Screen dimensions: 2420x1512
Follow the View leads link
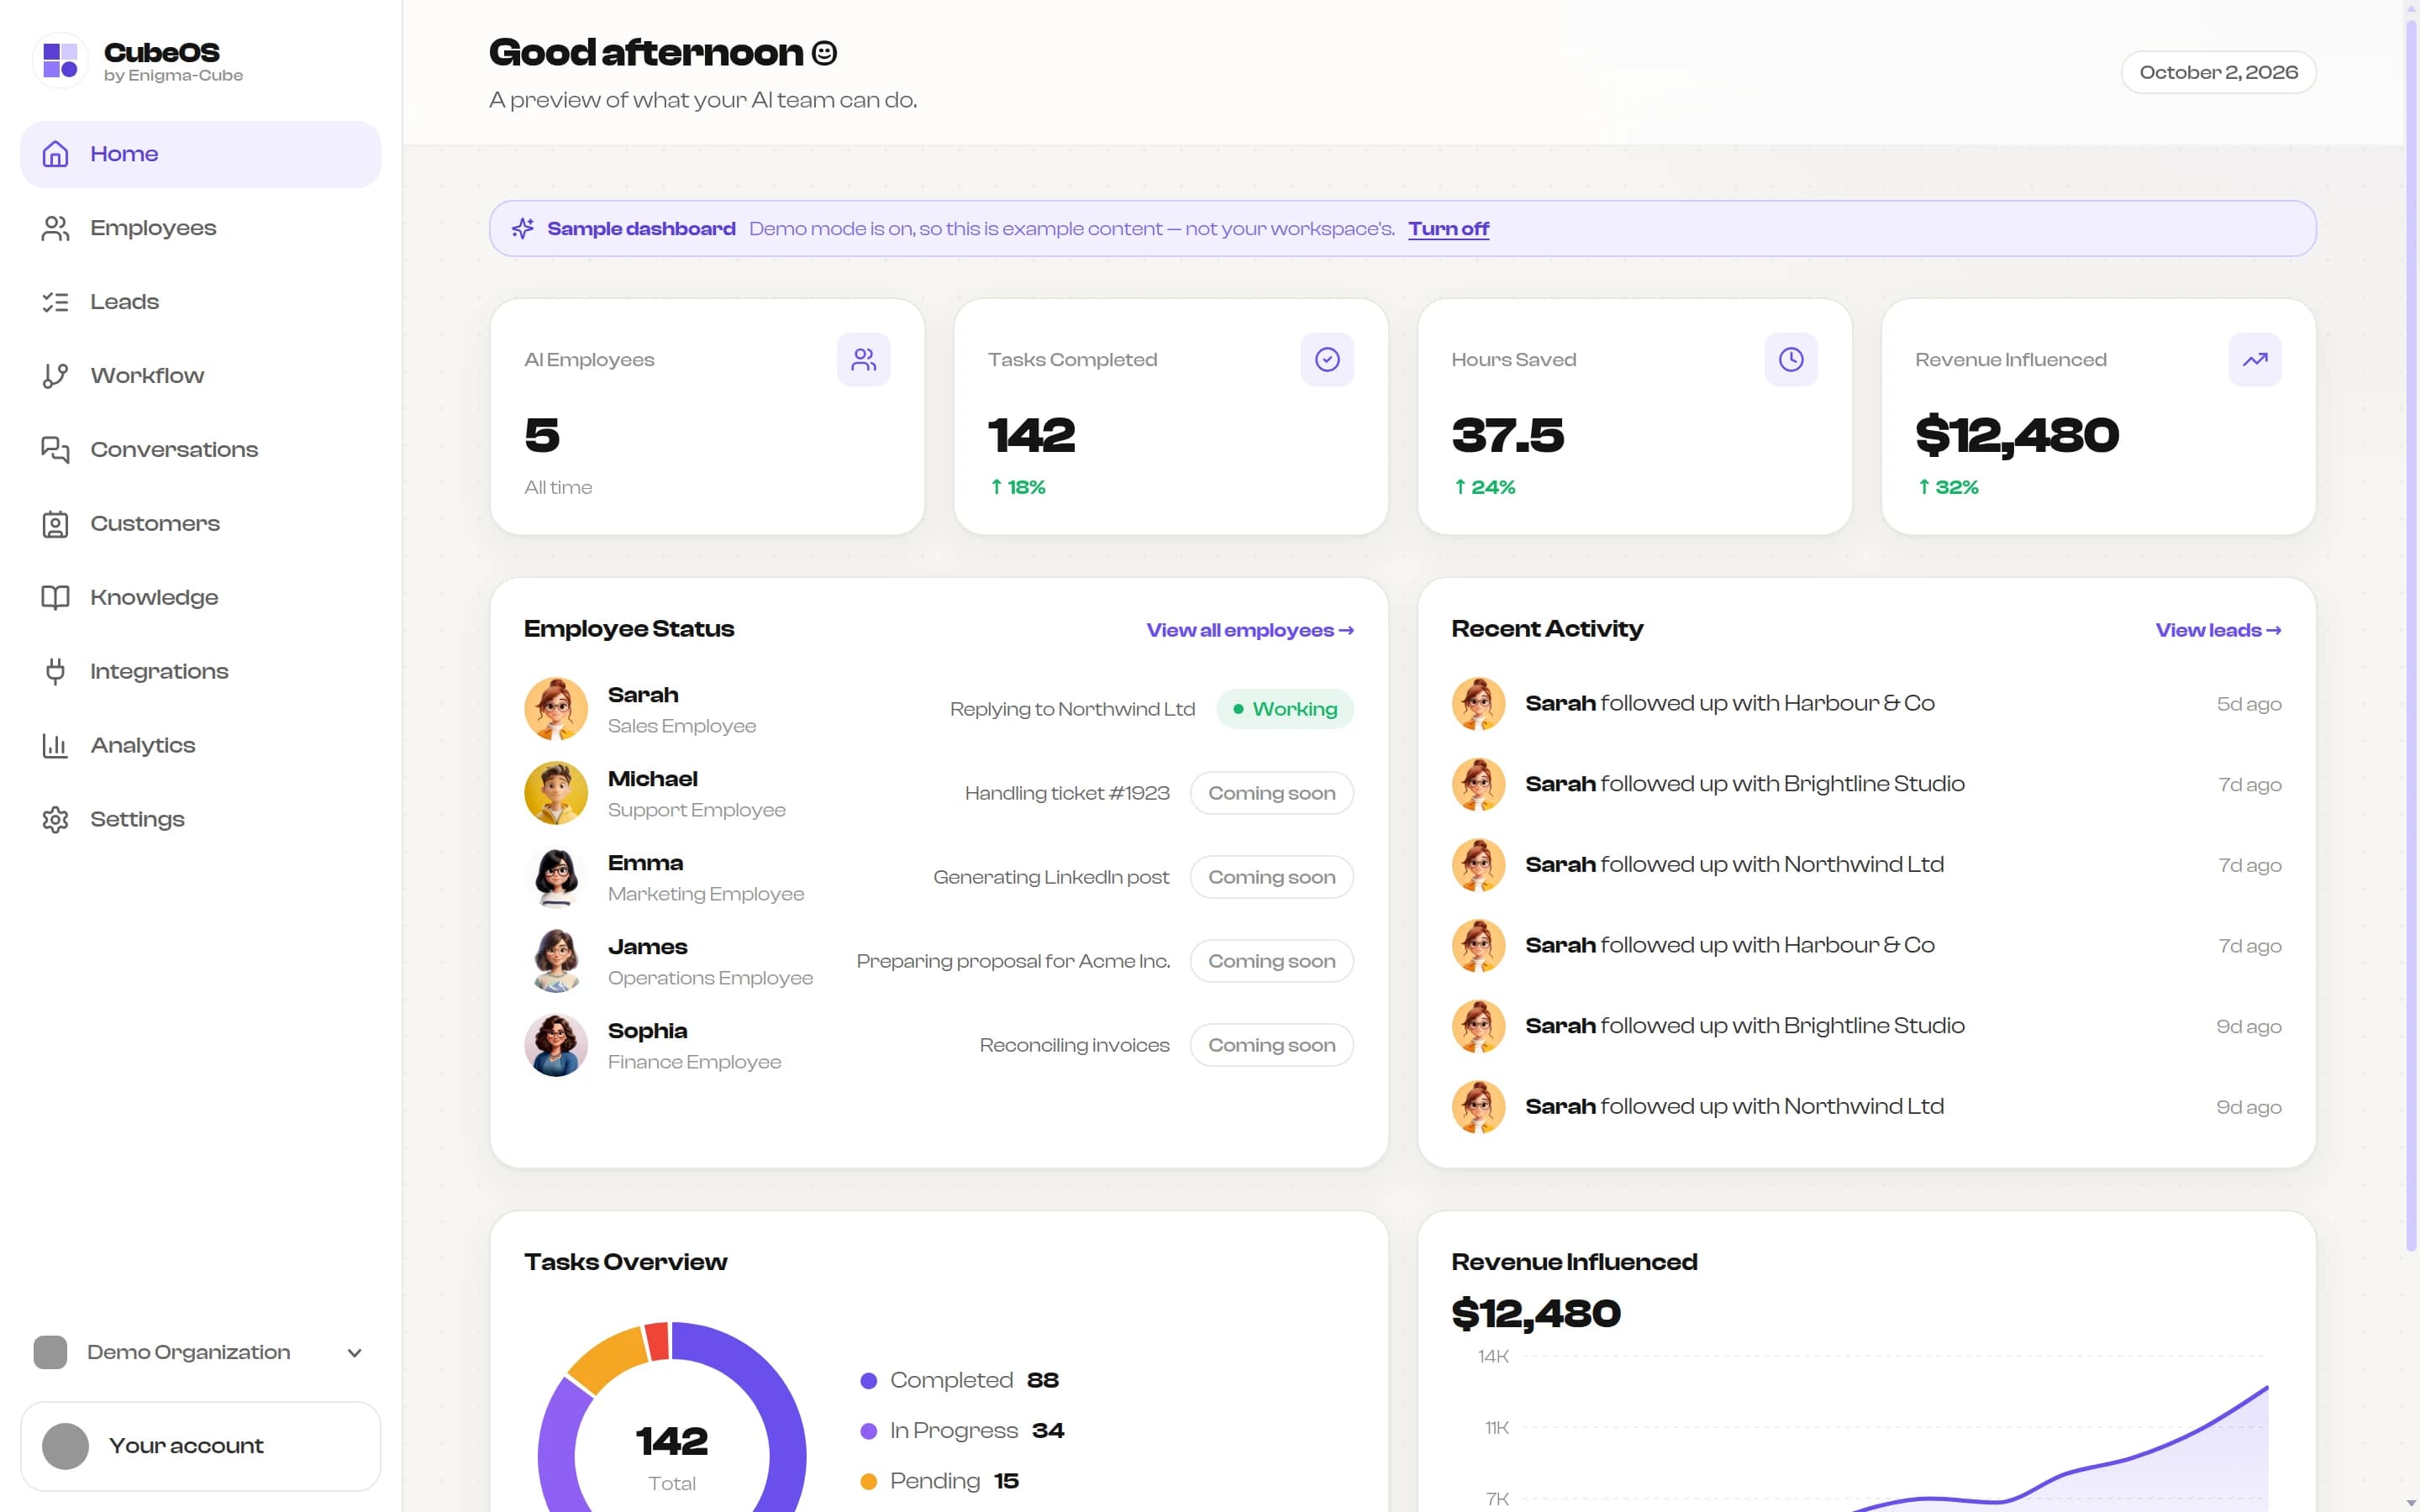click(2218, 630)
